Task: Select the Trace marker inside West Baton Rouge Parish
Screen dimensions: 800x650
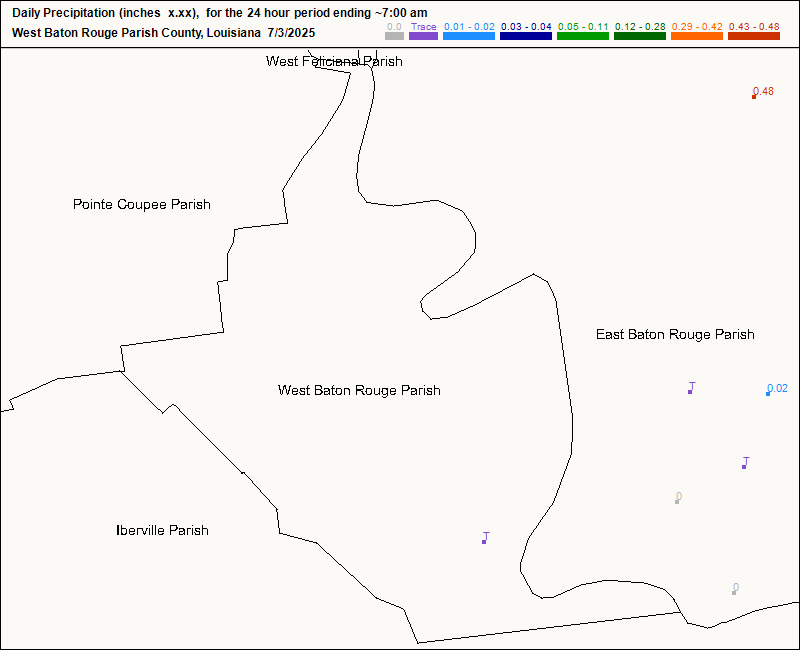Action: click(x=484, y=541)
